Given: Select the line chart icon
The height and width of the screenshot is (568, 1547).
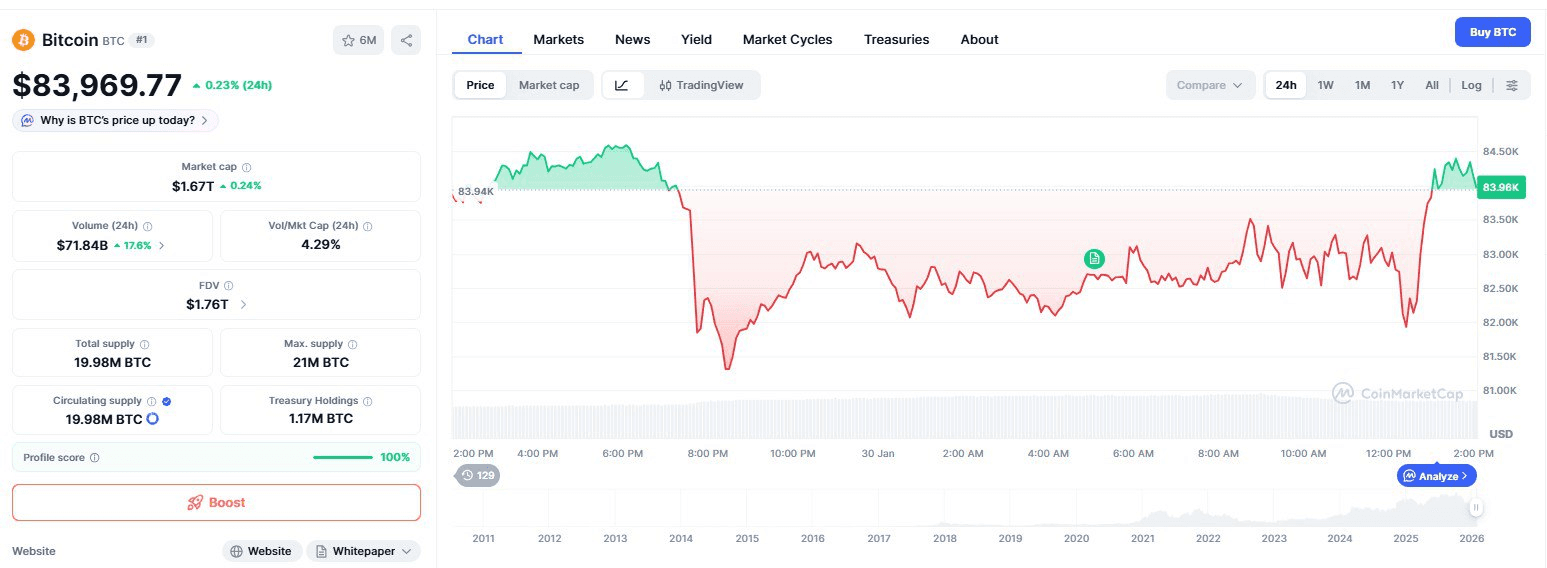Looking at the screenshot, I should pos(622,85).
